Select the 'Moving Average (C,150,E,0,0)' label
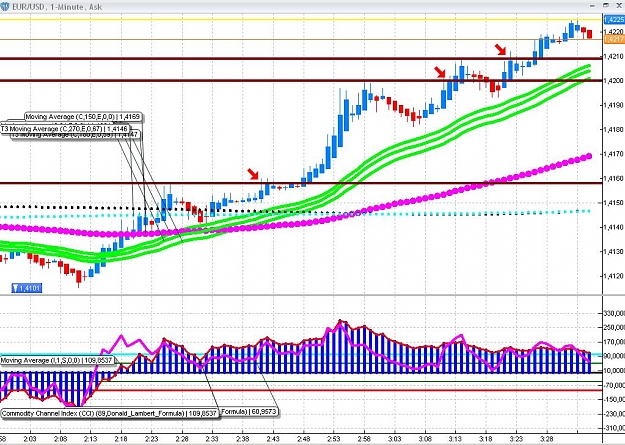The image size is (625, 445). click(83, 117)
